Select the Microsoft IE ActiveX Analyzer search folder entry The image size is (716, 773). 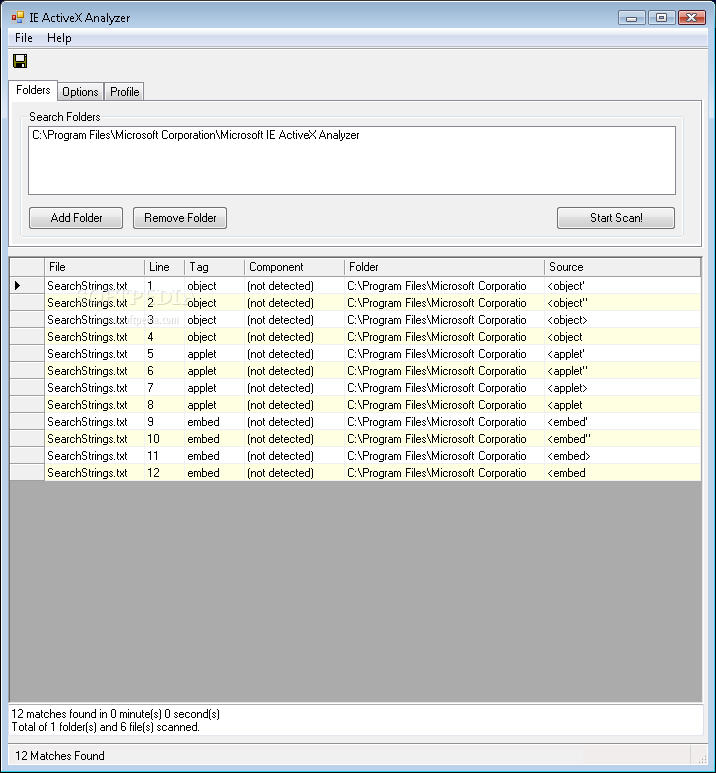[196, 135]
